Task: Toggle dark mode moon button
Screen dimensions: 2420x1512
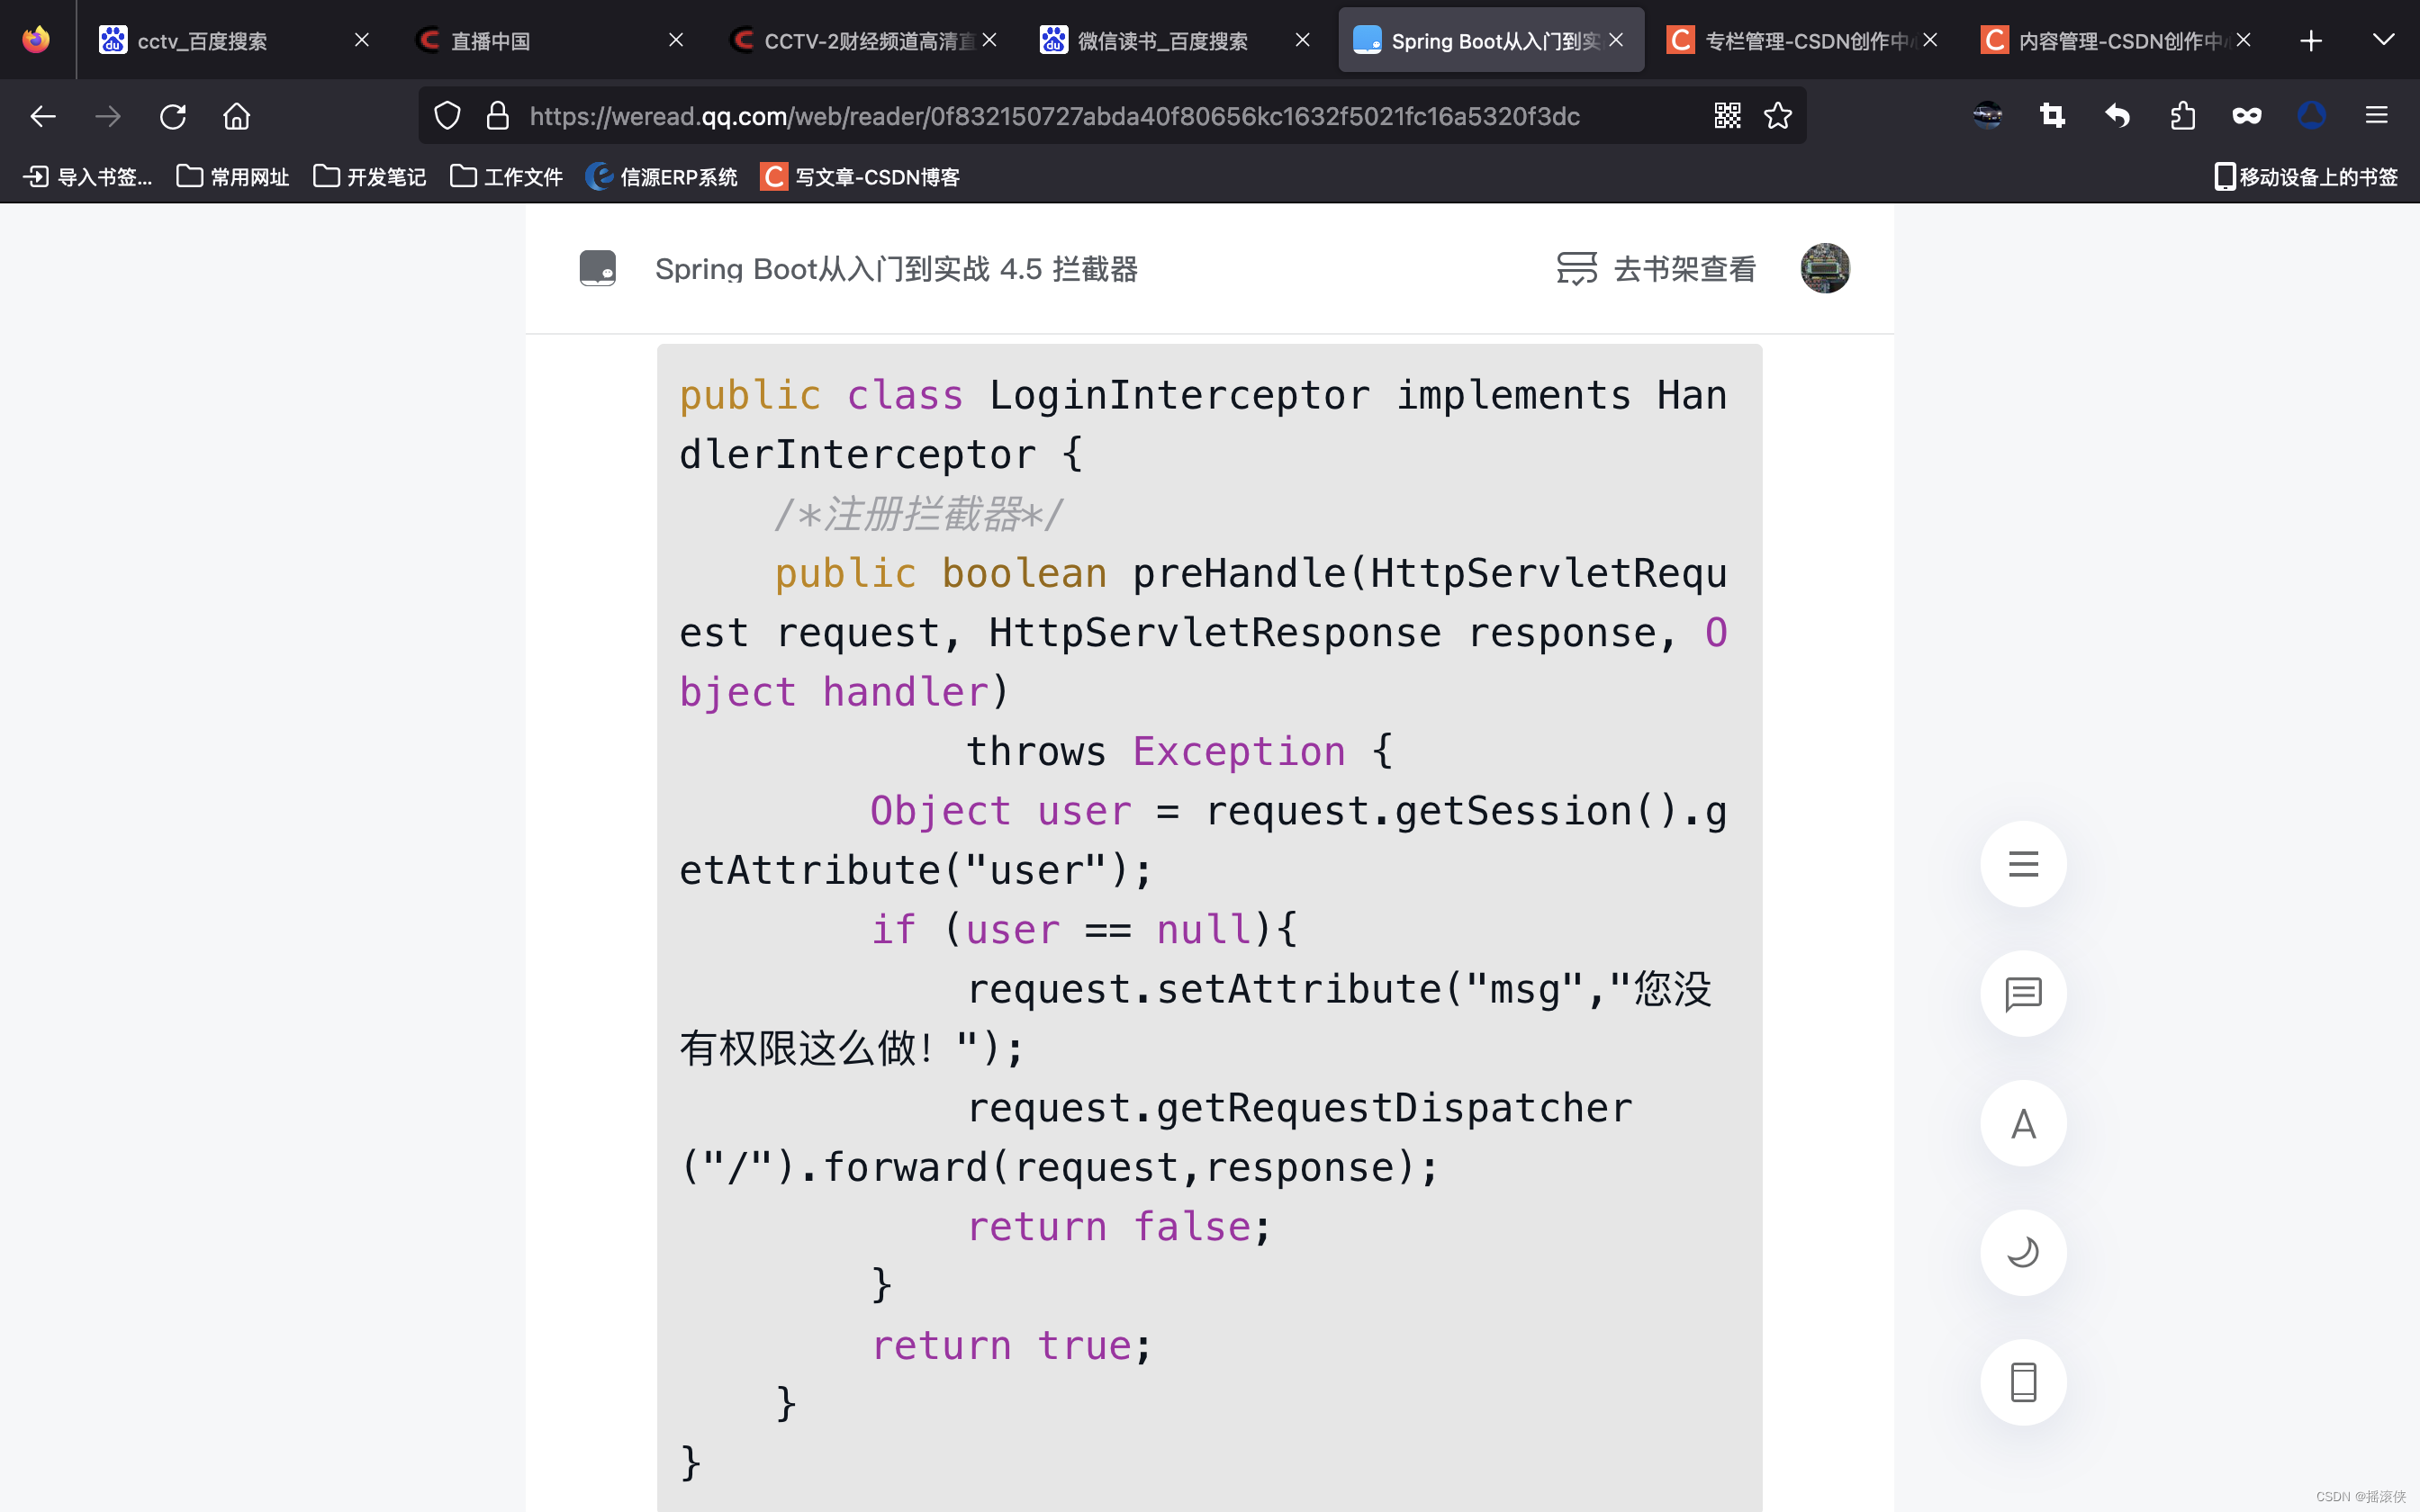Action: click(2022, 1253)
